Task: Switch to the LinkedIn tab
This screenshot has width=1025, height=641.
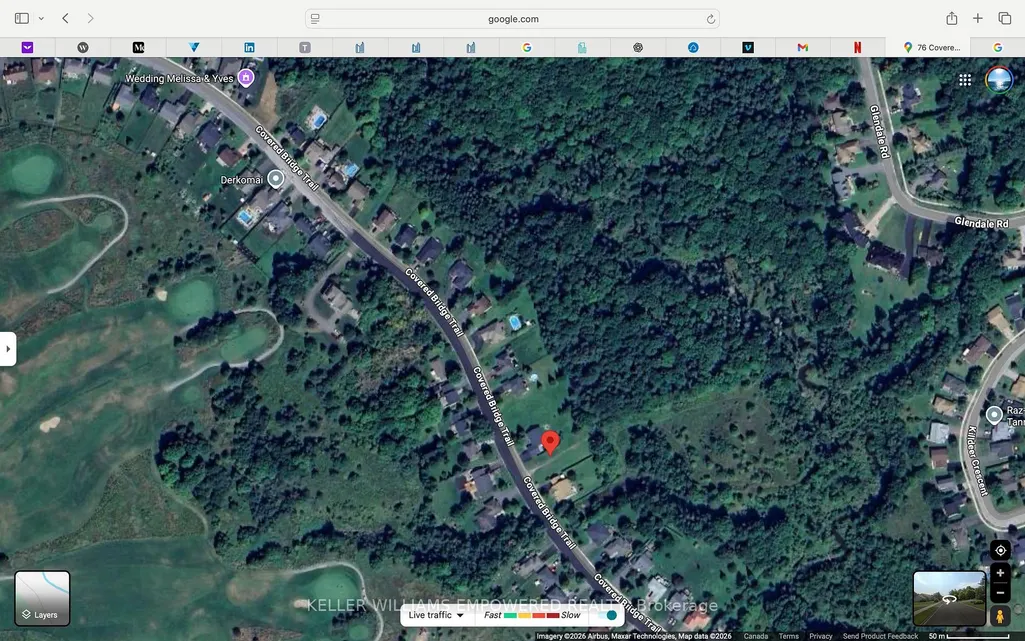Action: click(249, 47)
